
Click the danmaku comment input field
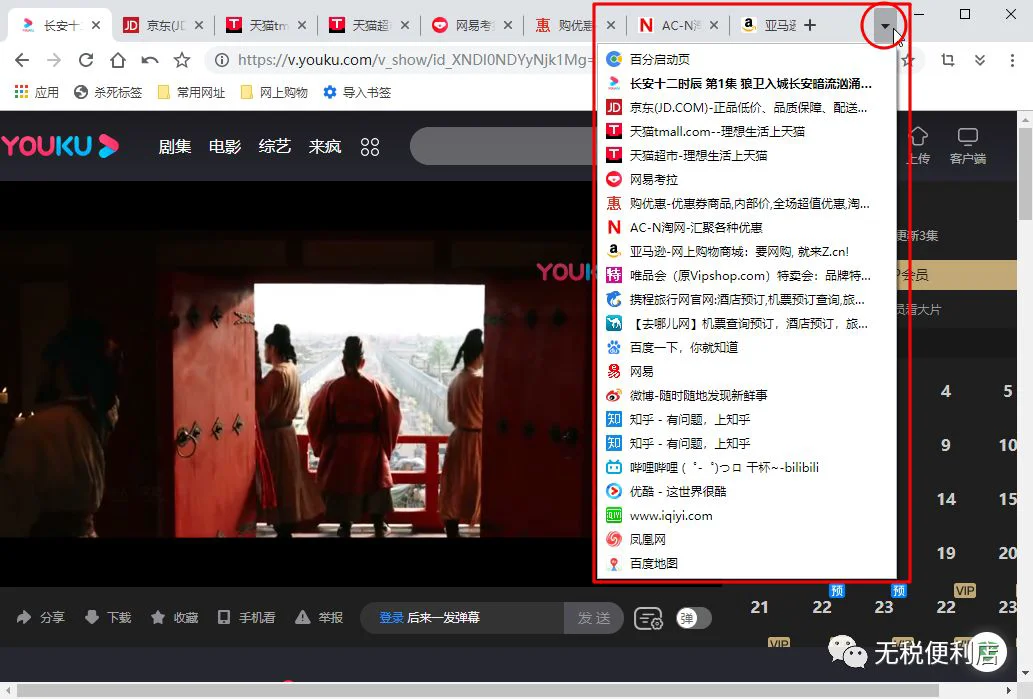[x=462, y=618]
